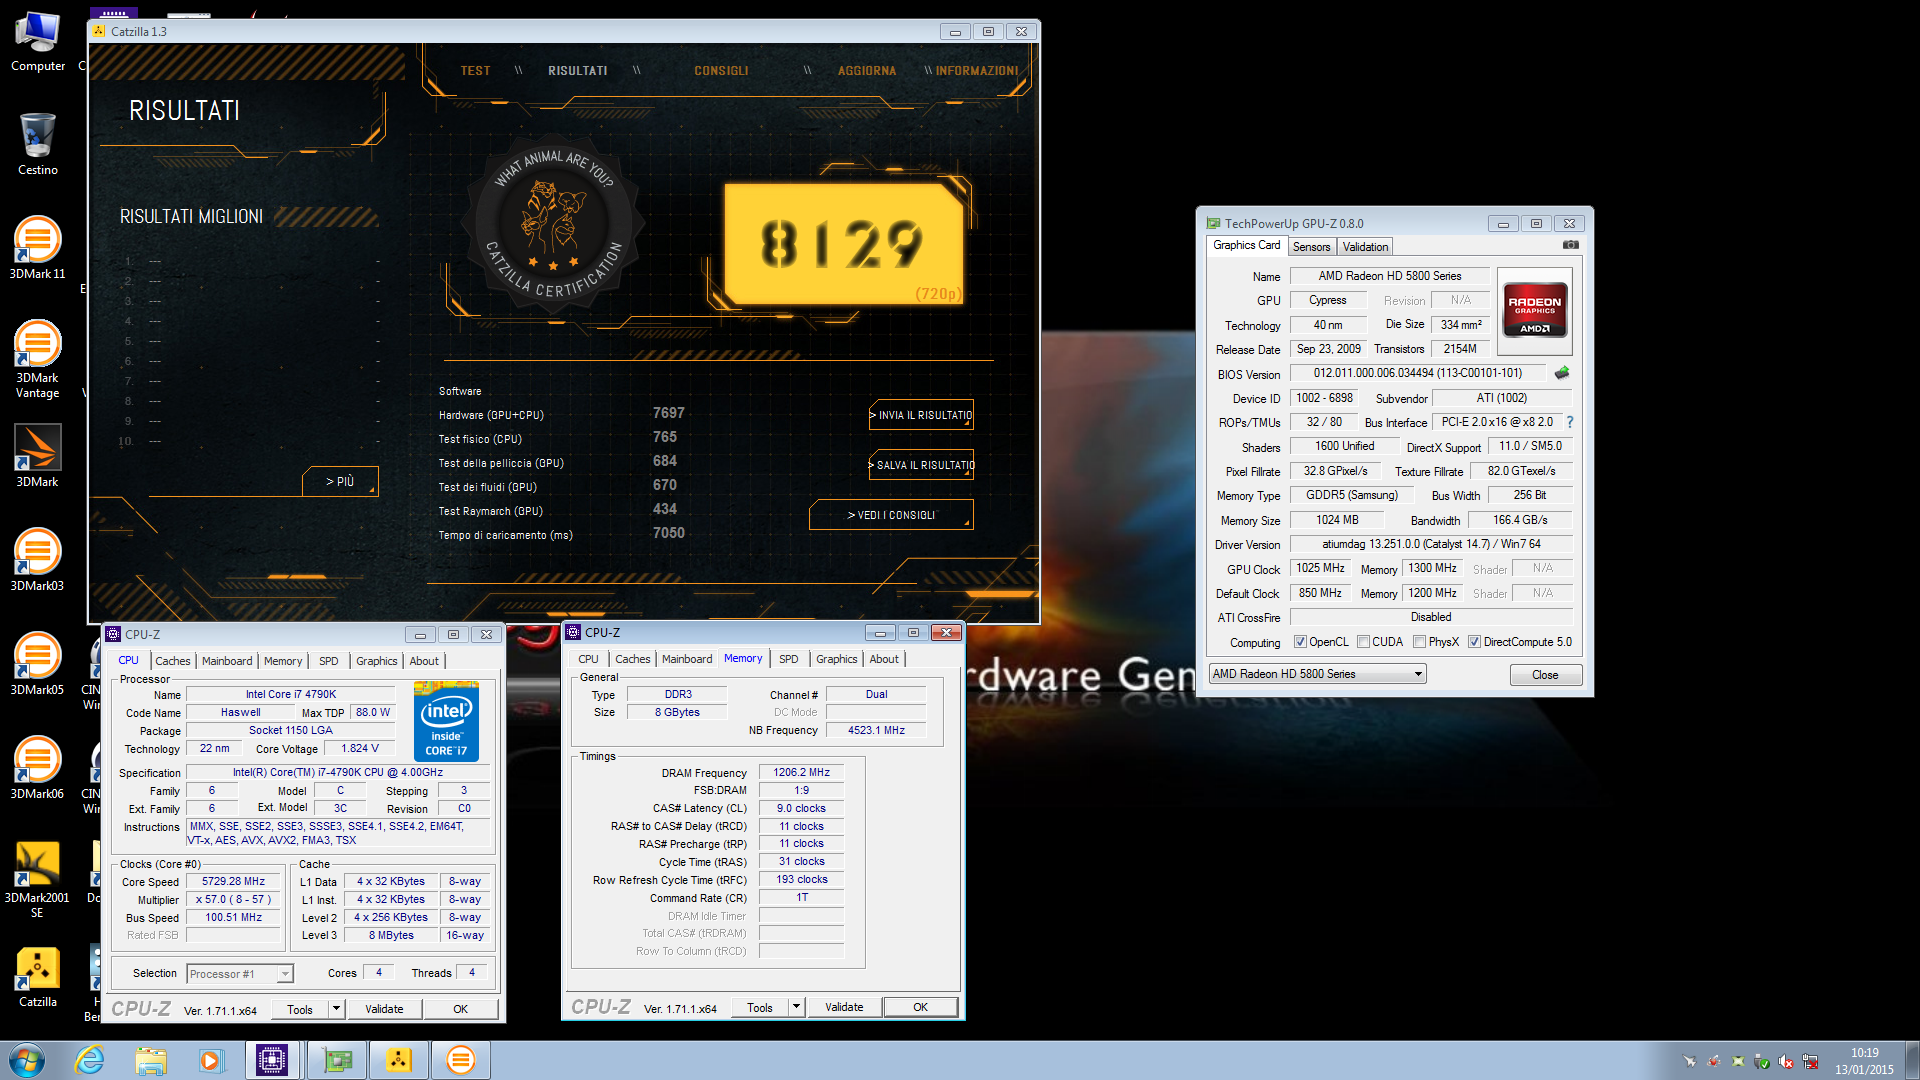This screenshot has height=1080, width=1920.
Task: Switch to GPU-Z via taskbar icon
Action: [x=338, y=1060]
